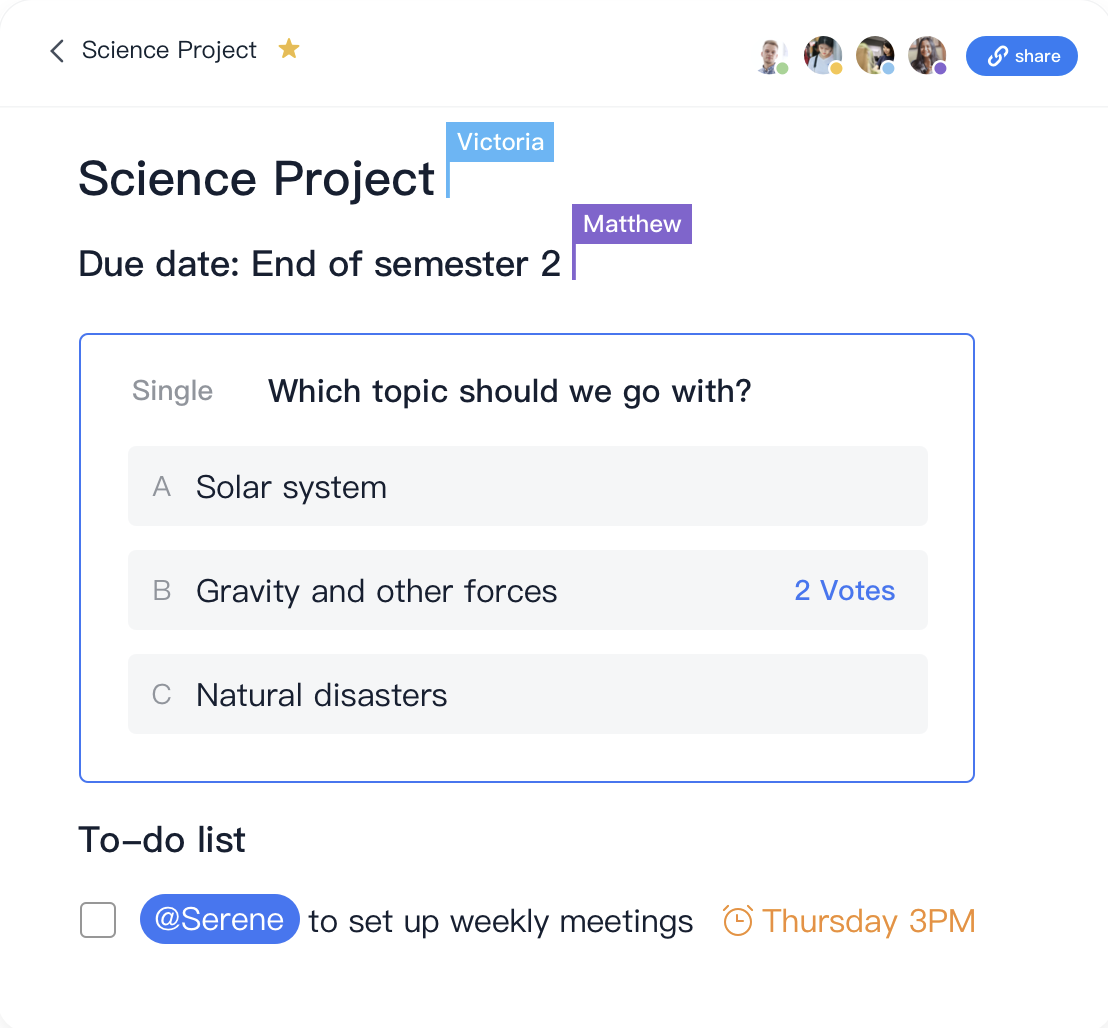This screenshot has height=1028, width=1108.
Task: Click the back chevron in the header
Action: (x=56, y=50)
